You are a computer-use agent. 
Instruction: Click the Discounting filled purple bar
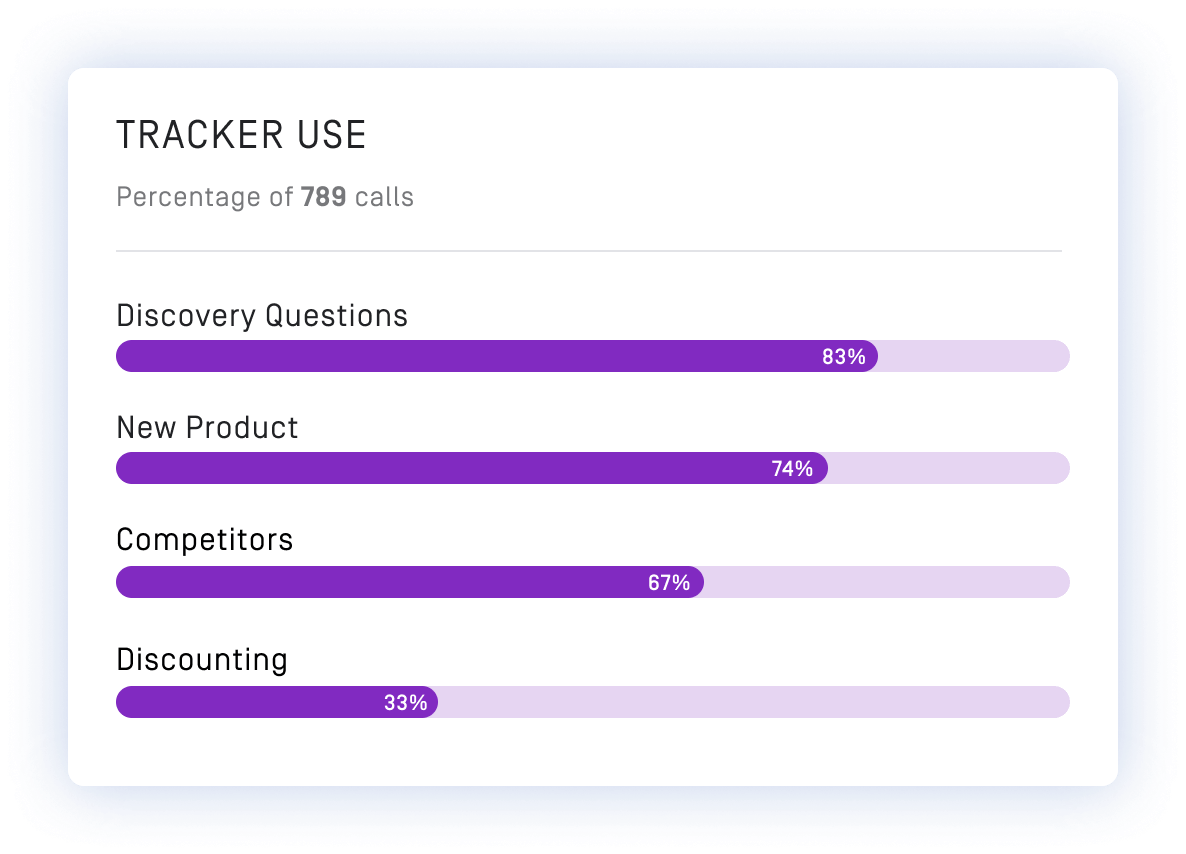(x=277, y=702)
